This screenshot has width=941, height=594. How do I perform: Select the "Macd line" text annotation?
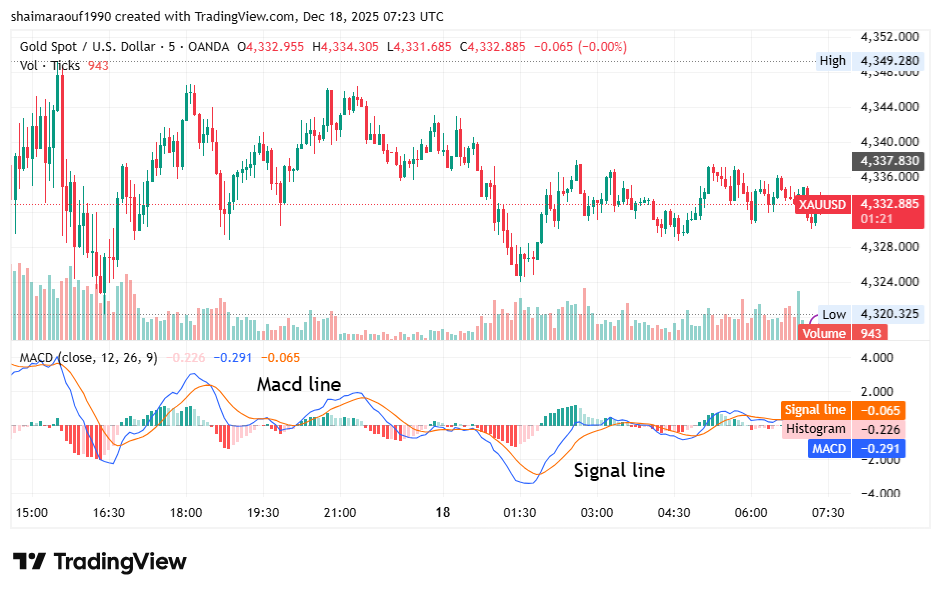[x=298, y=384]
